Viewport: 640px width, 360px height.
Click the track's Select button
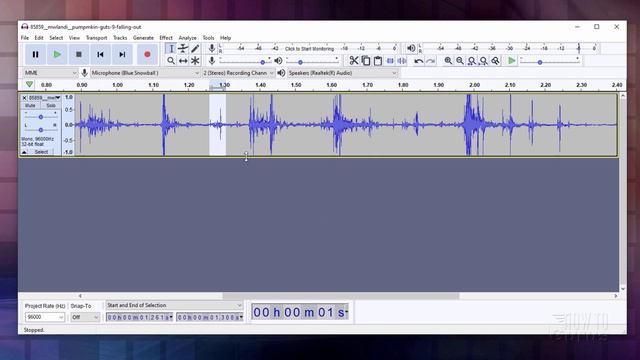pos(41,152)
